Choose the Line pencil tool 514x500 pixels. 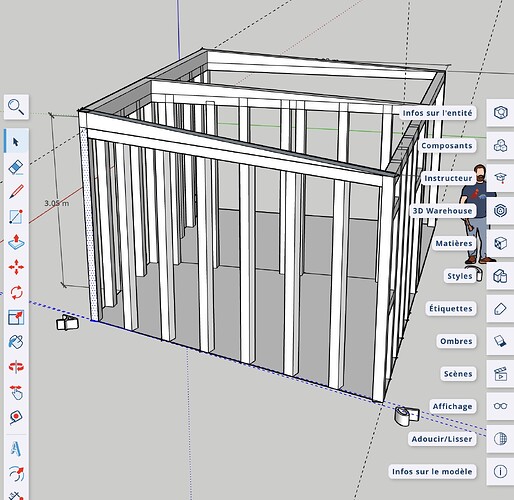[x=16, y=192]
